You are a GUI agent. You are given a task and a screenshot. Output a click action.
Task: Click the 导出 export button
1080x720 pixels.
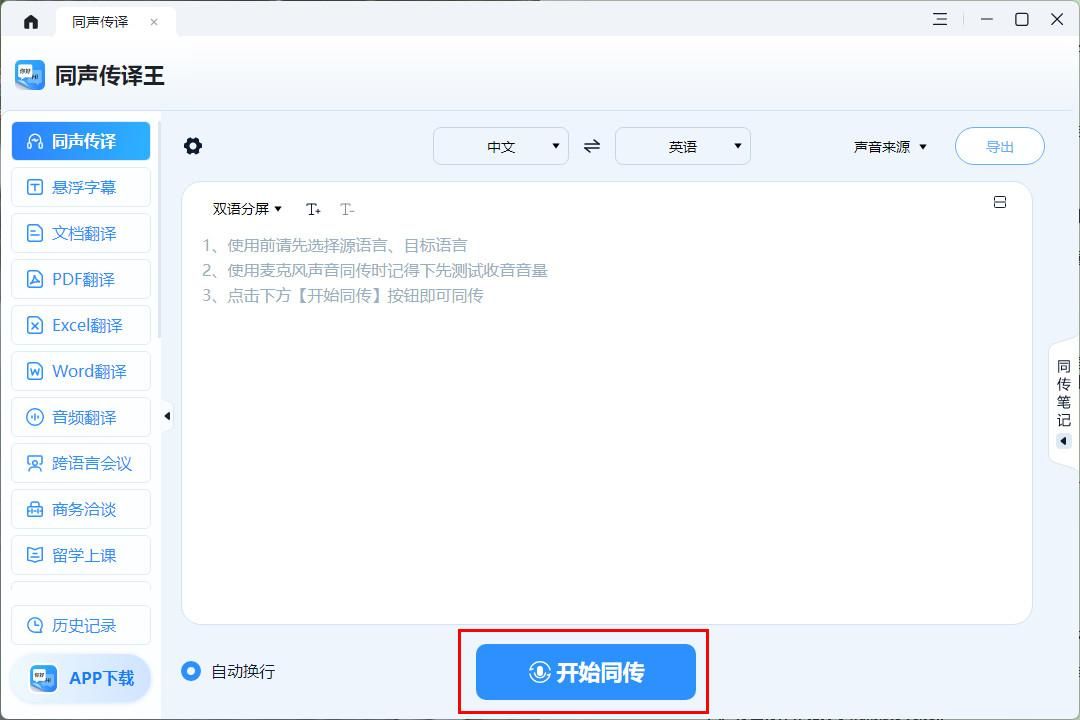tap(999, 146)
